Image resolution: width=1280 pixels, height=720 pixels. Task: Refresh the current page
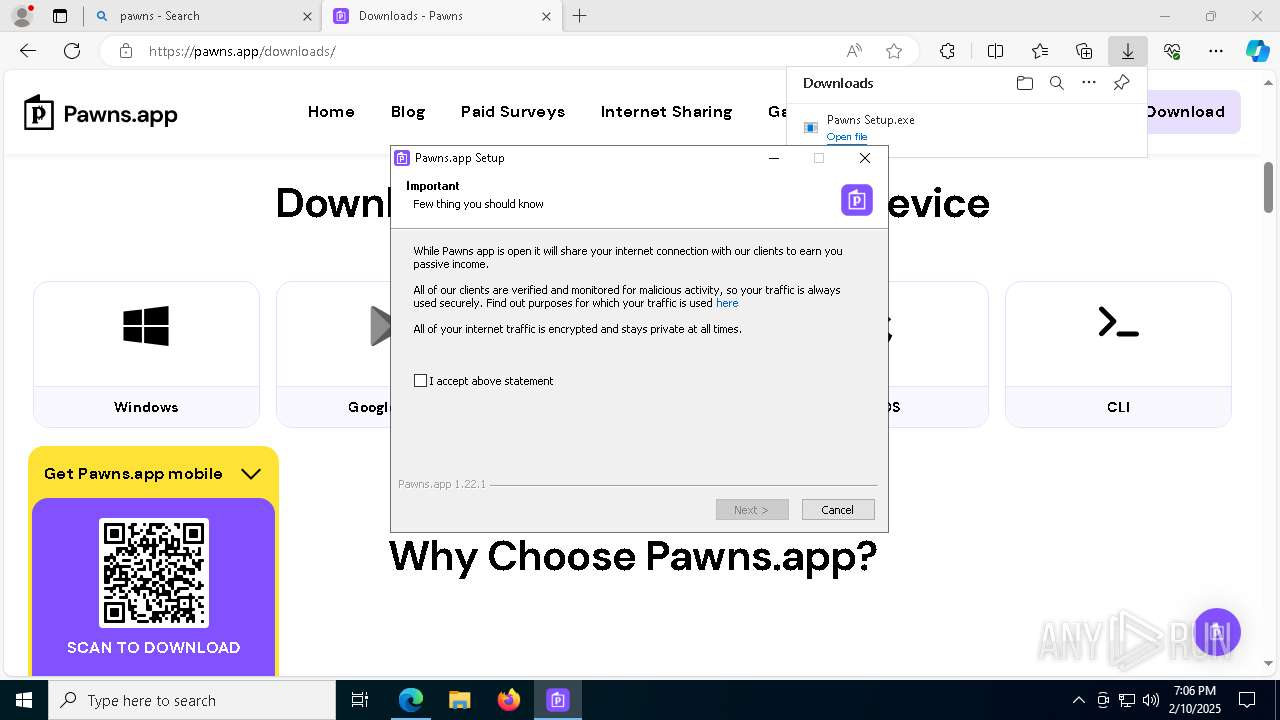72,51
